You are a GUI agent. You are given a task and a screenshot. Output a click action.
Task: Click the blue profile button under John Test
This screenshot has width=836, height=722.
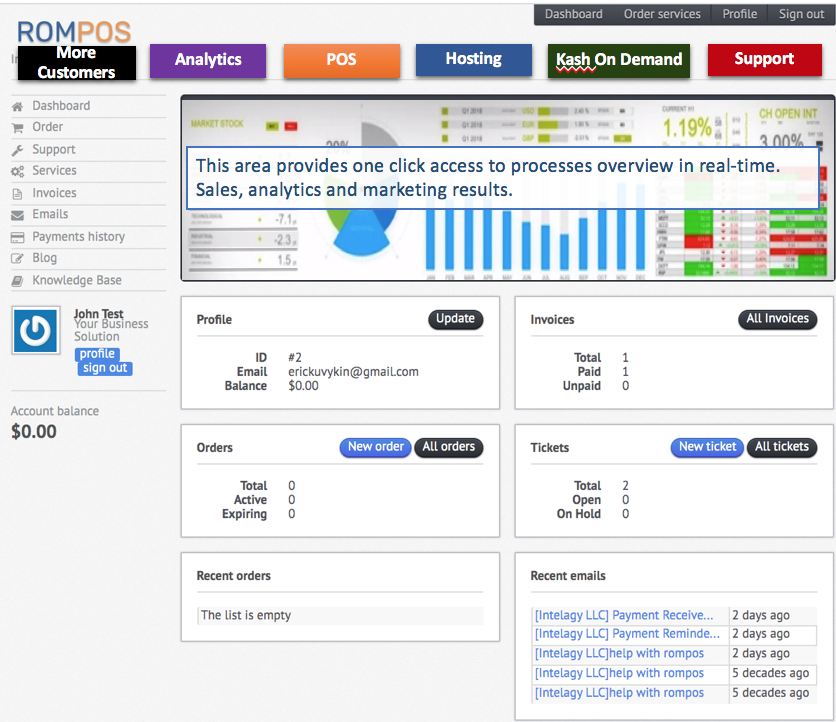(x=97, y=354)
